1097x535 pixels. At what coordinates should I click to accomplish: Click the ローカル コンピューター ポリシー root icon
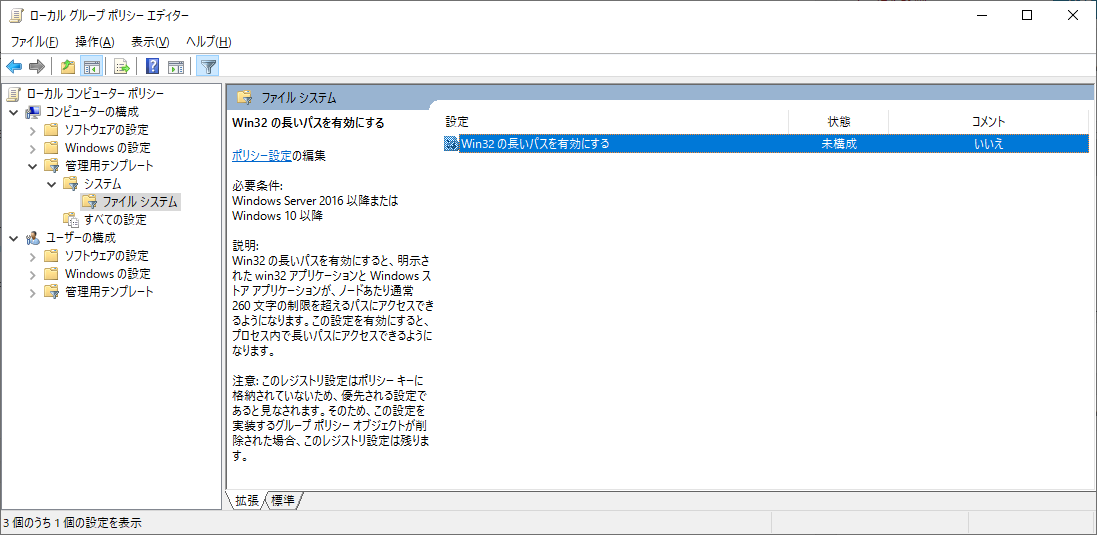[x=13, y=93]
